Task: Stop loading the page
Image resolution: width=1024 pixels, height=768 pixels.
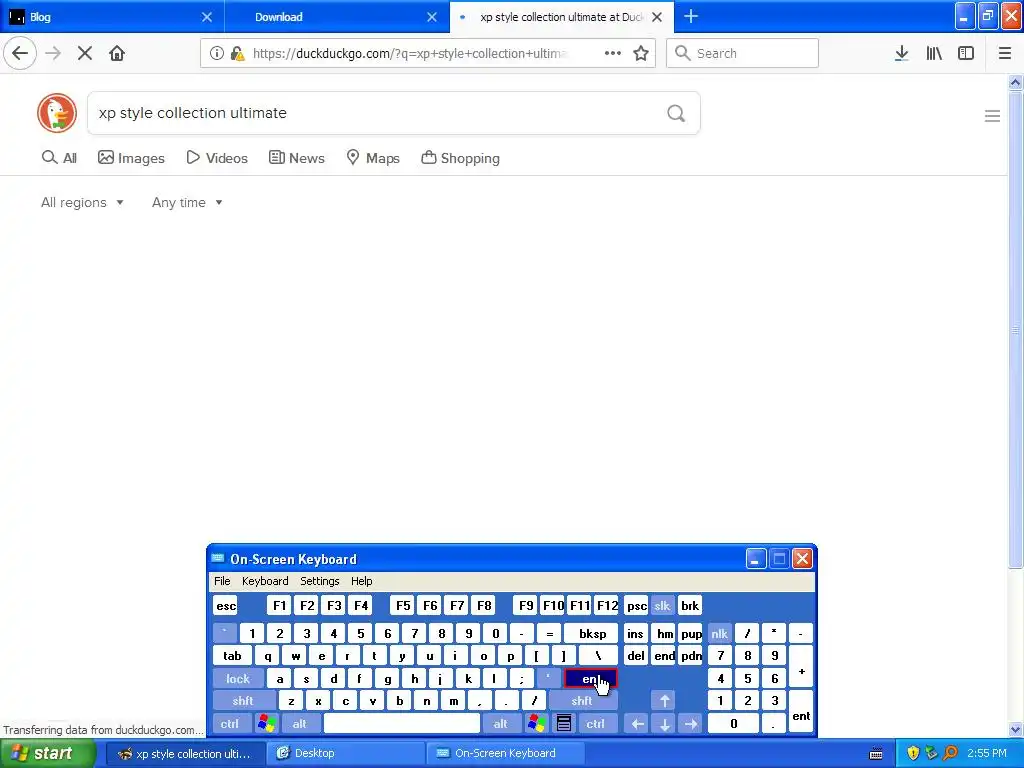Action: point(85,54)
